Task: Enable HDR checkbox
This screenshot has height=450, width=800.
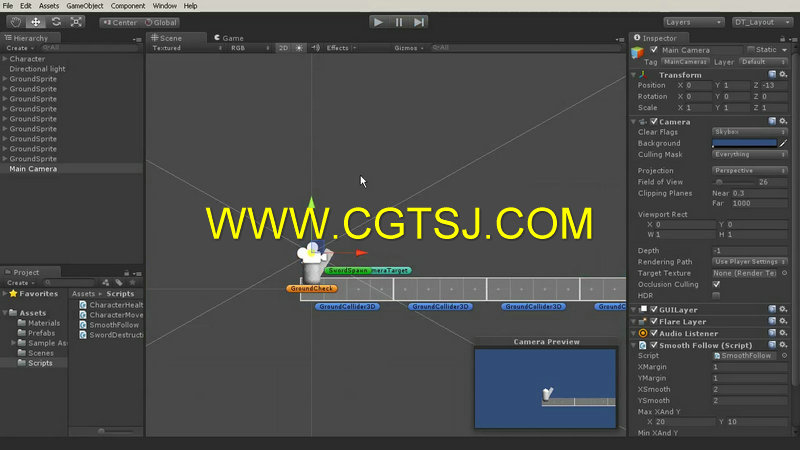Action: [x=716, y=295]
